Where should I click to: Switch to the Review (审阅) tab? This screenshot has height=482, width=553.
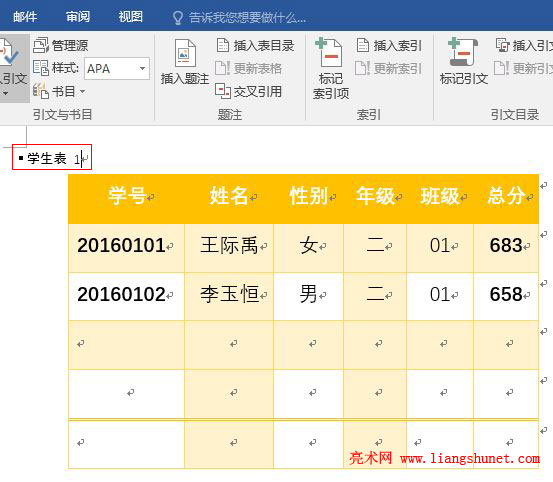pyautogui.click(x=78, y=16)
